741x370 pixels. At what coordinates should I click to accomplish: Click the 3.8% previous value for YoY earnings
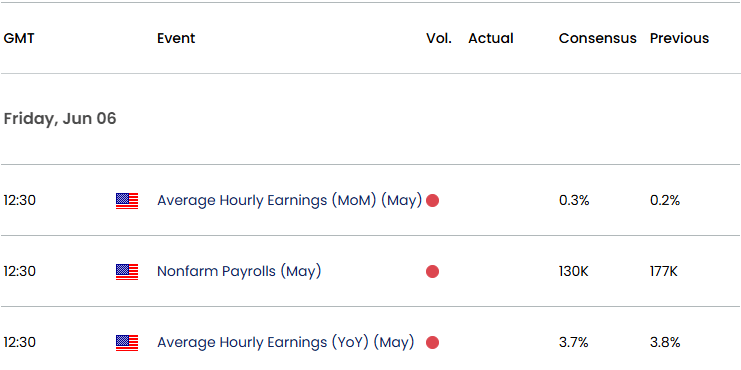pos(665,343)
